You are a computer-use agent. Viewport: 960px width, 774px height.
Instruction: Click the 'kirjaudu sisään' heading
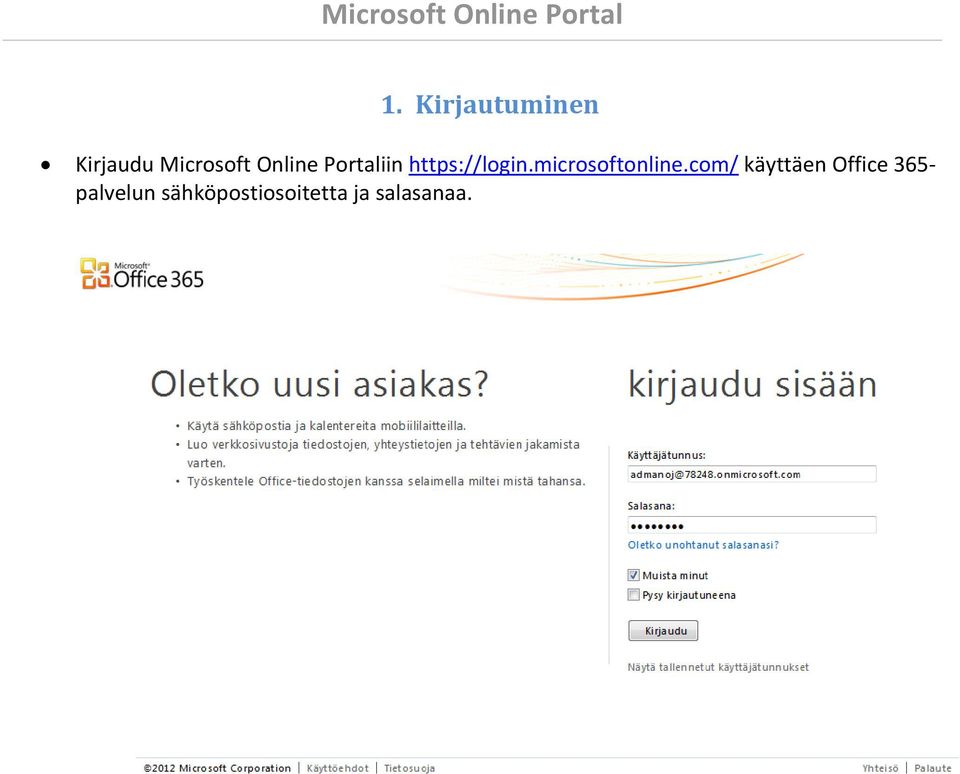(x=752, y=386)
